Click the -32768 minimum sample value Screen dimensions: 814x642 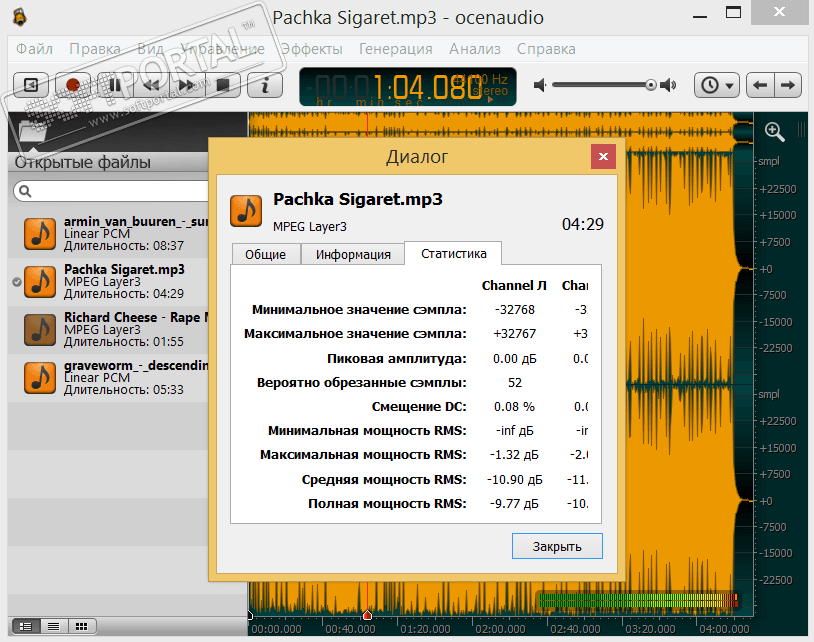(x=514, y=310)
